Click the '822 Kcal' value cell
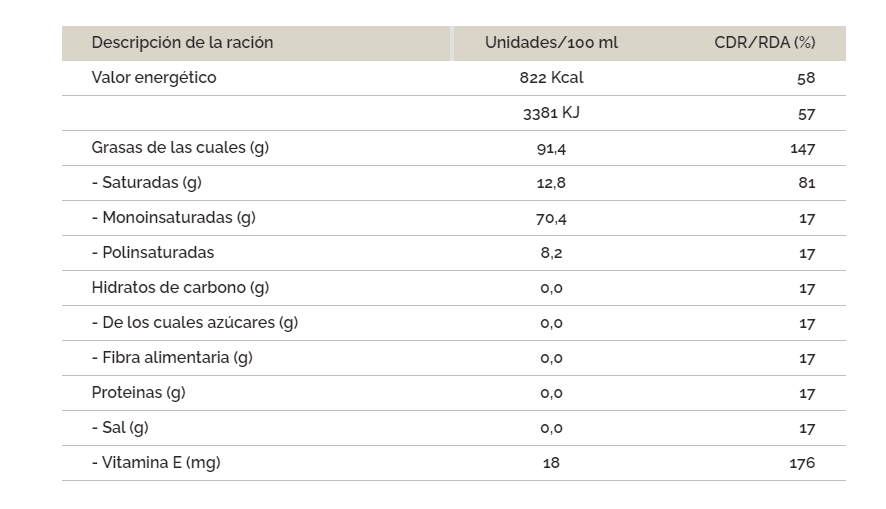This screenshot has width=886, height=509. coord(551,78)
